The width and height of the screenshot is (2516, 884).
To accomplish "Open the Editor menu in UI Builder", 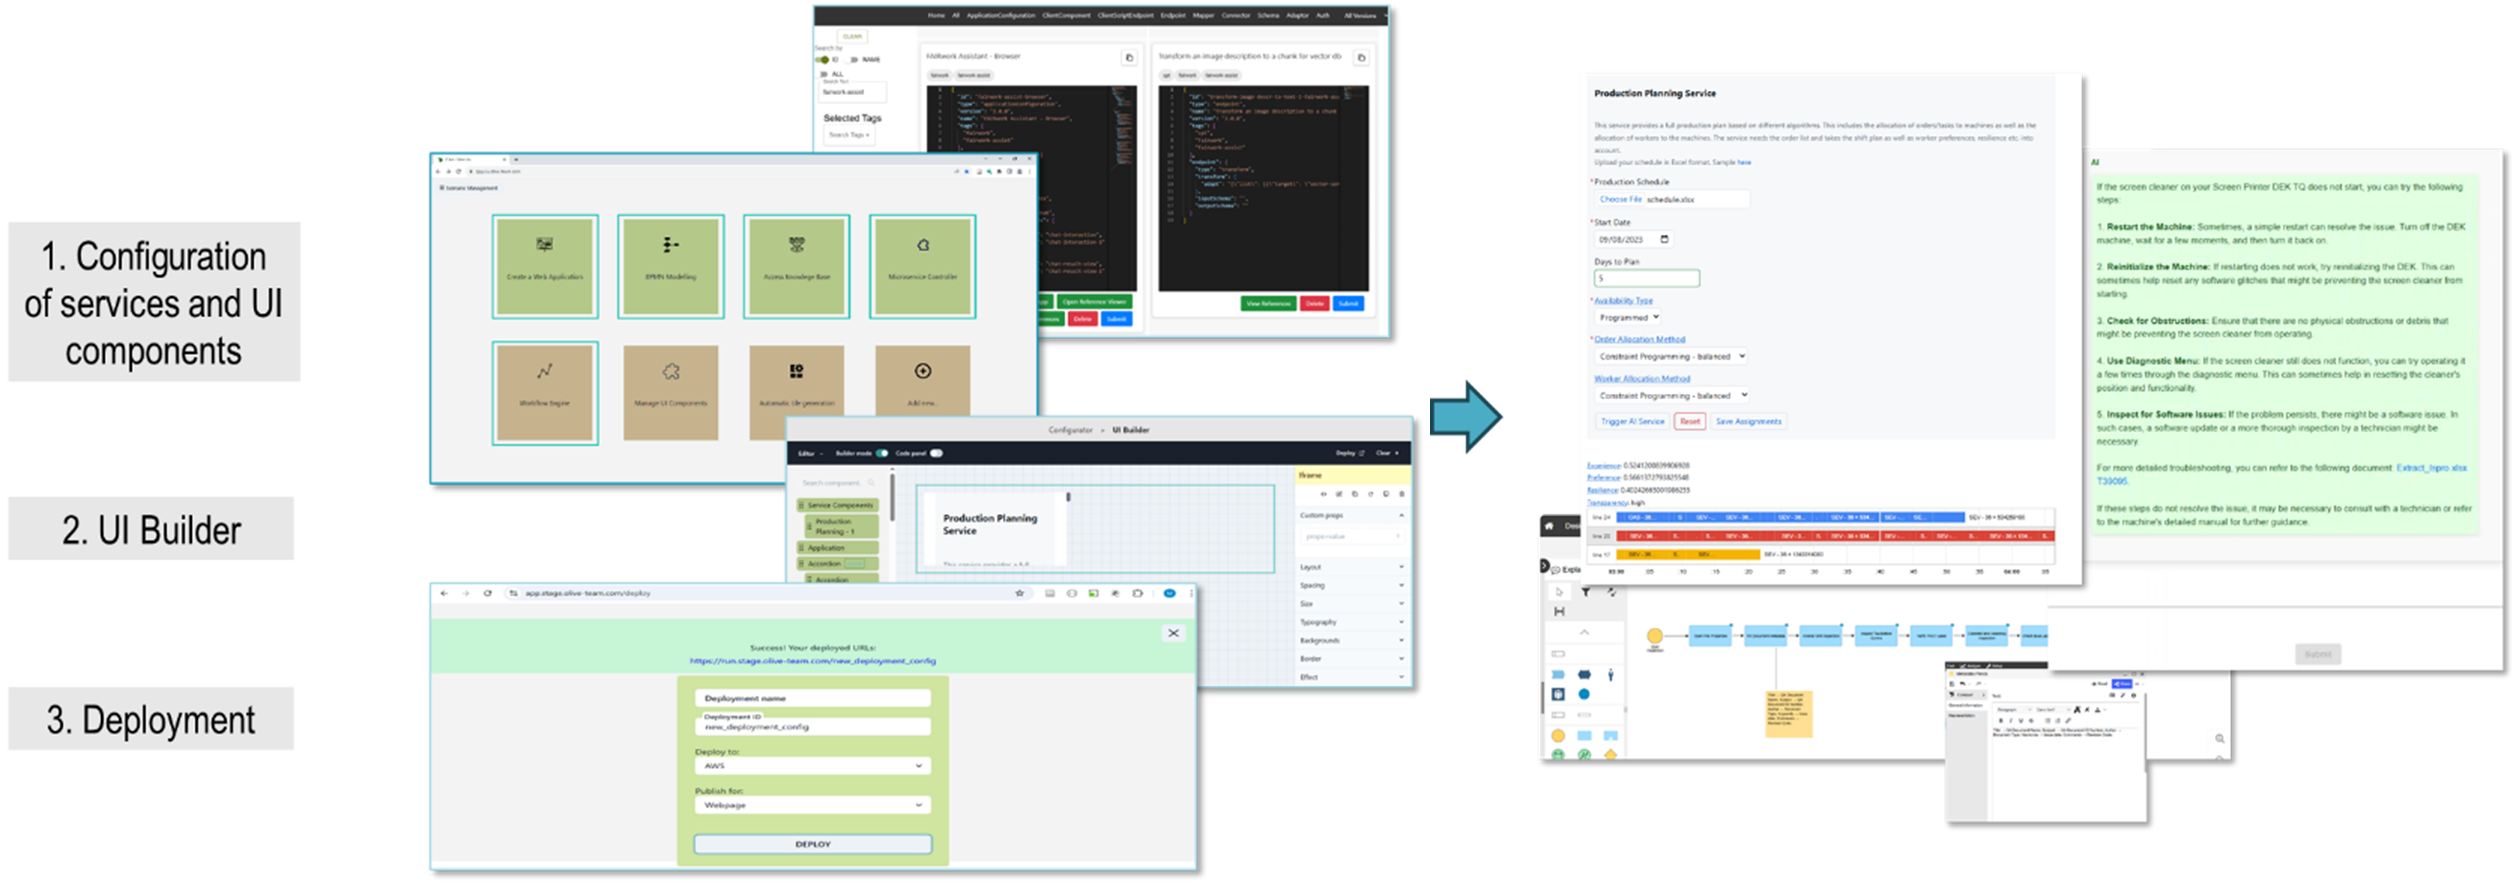I will point(810,453).
